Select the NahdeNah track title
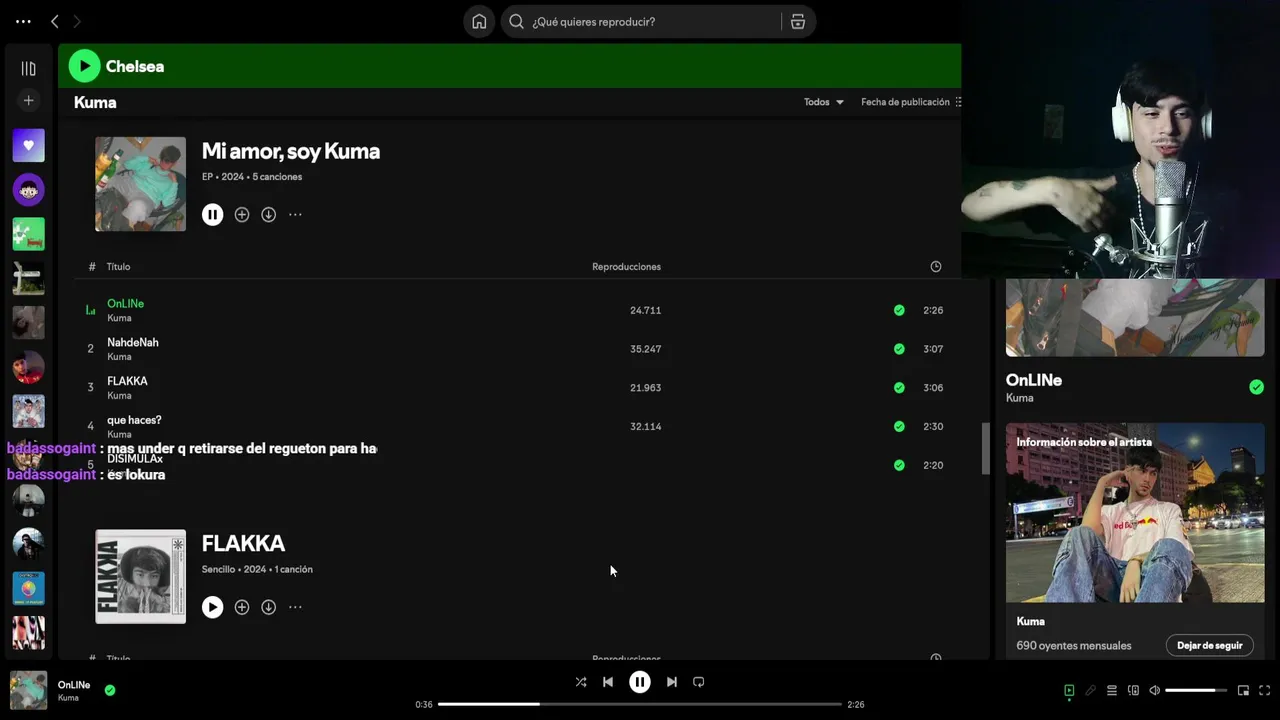This screenshot has height=720, width=1280. tap(133, 342)
